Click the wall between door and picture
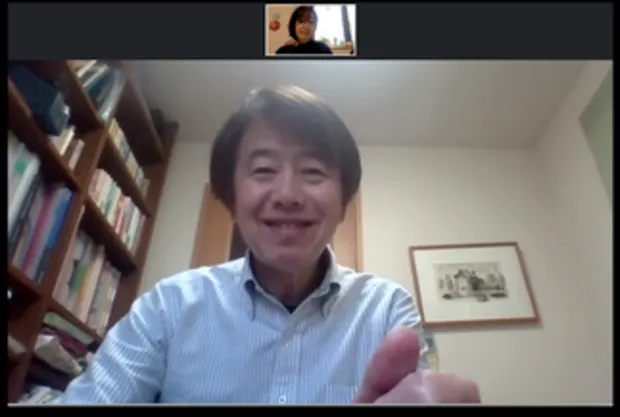Screen dimensions: 620x417 click(x=385, y=230)
